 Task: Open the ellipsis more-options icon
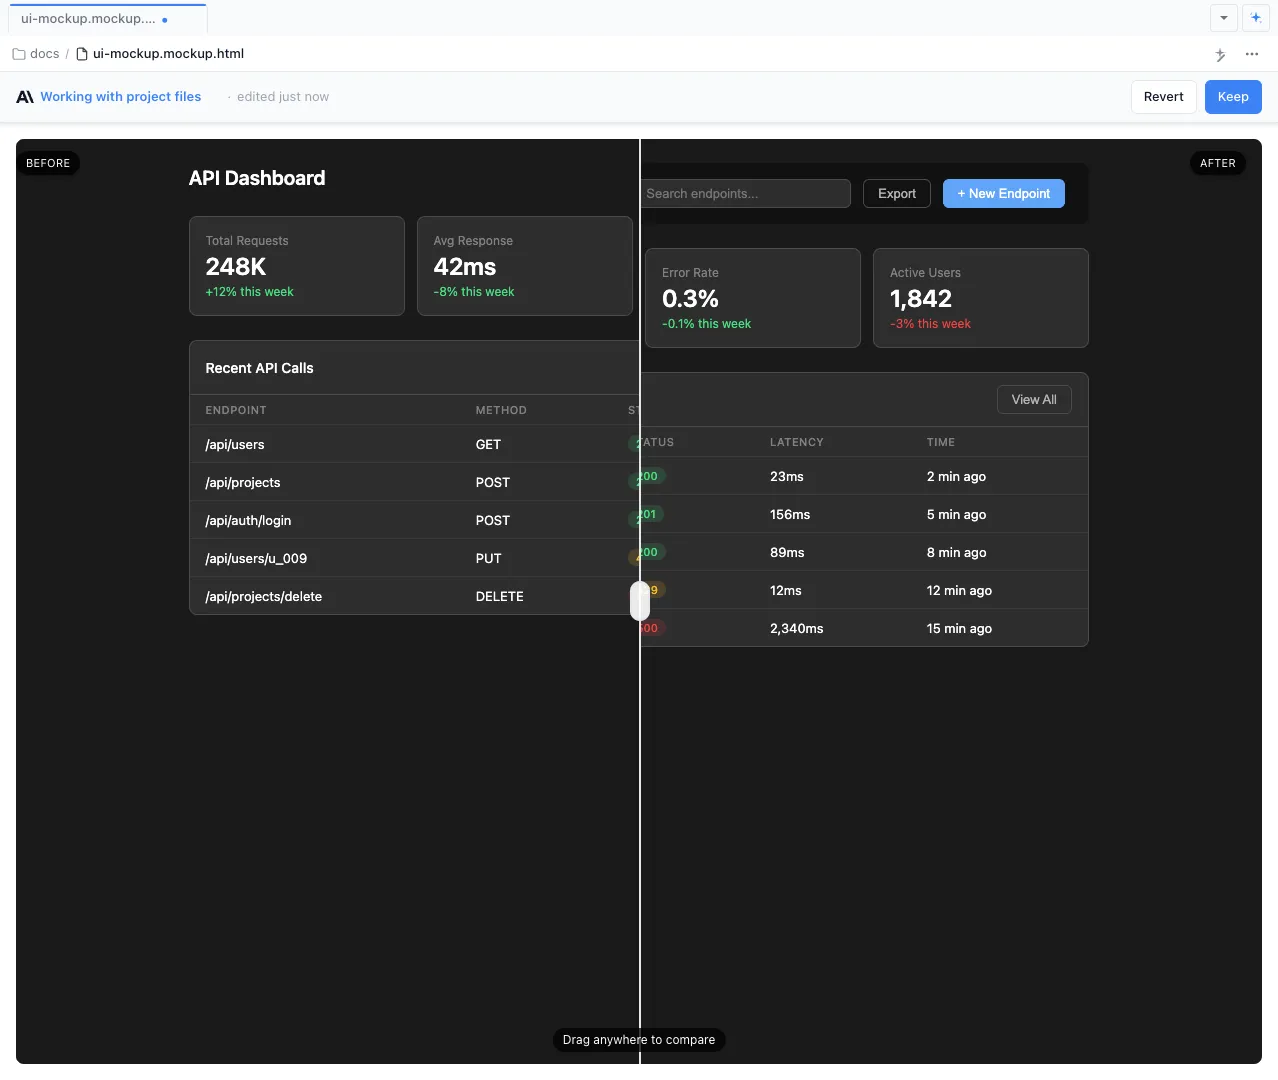coord(1252,54)
